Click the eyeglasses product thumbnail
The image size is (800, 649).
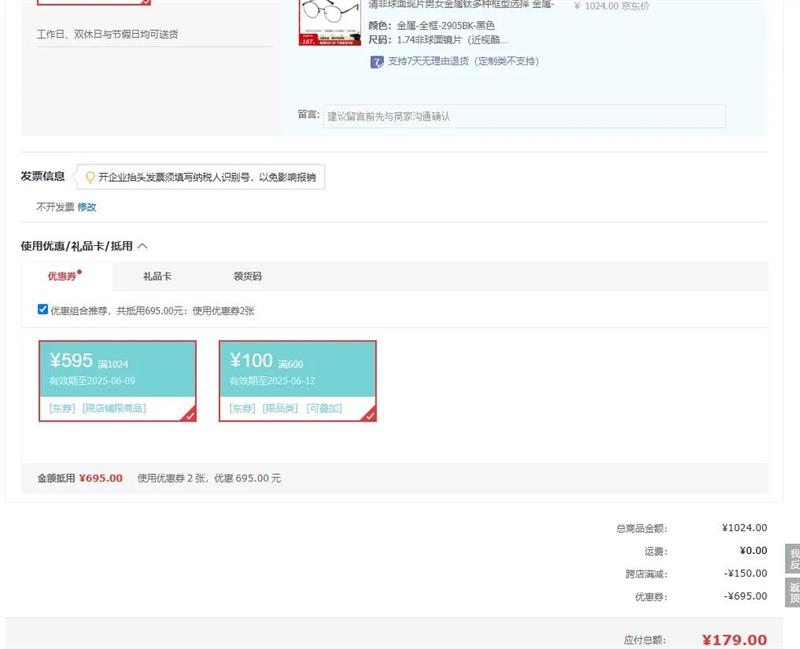(329, 22)
